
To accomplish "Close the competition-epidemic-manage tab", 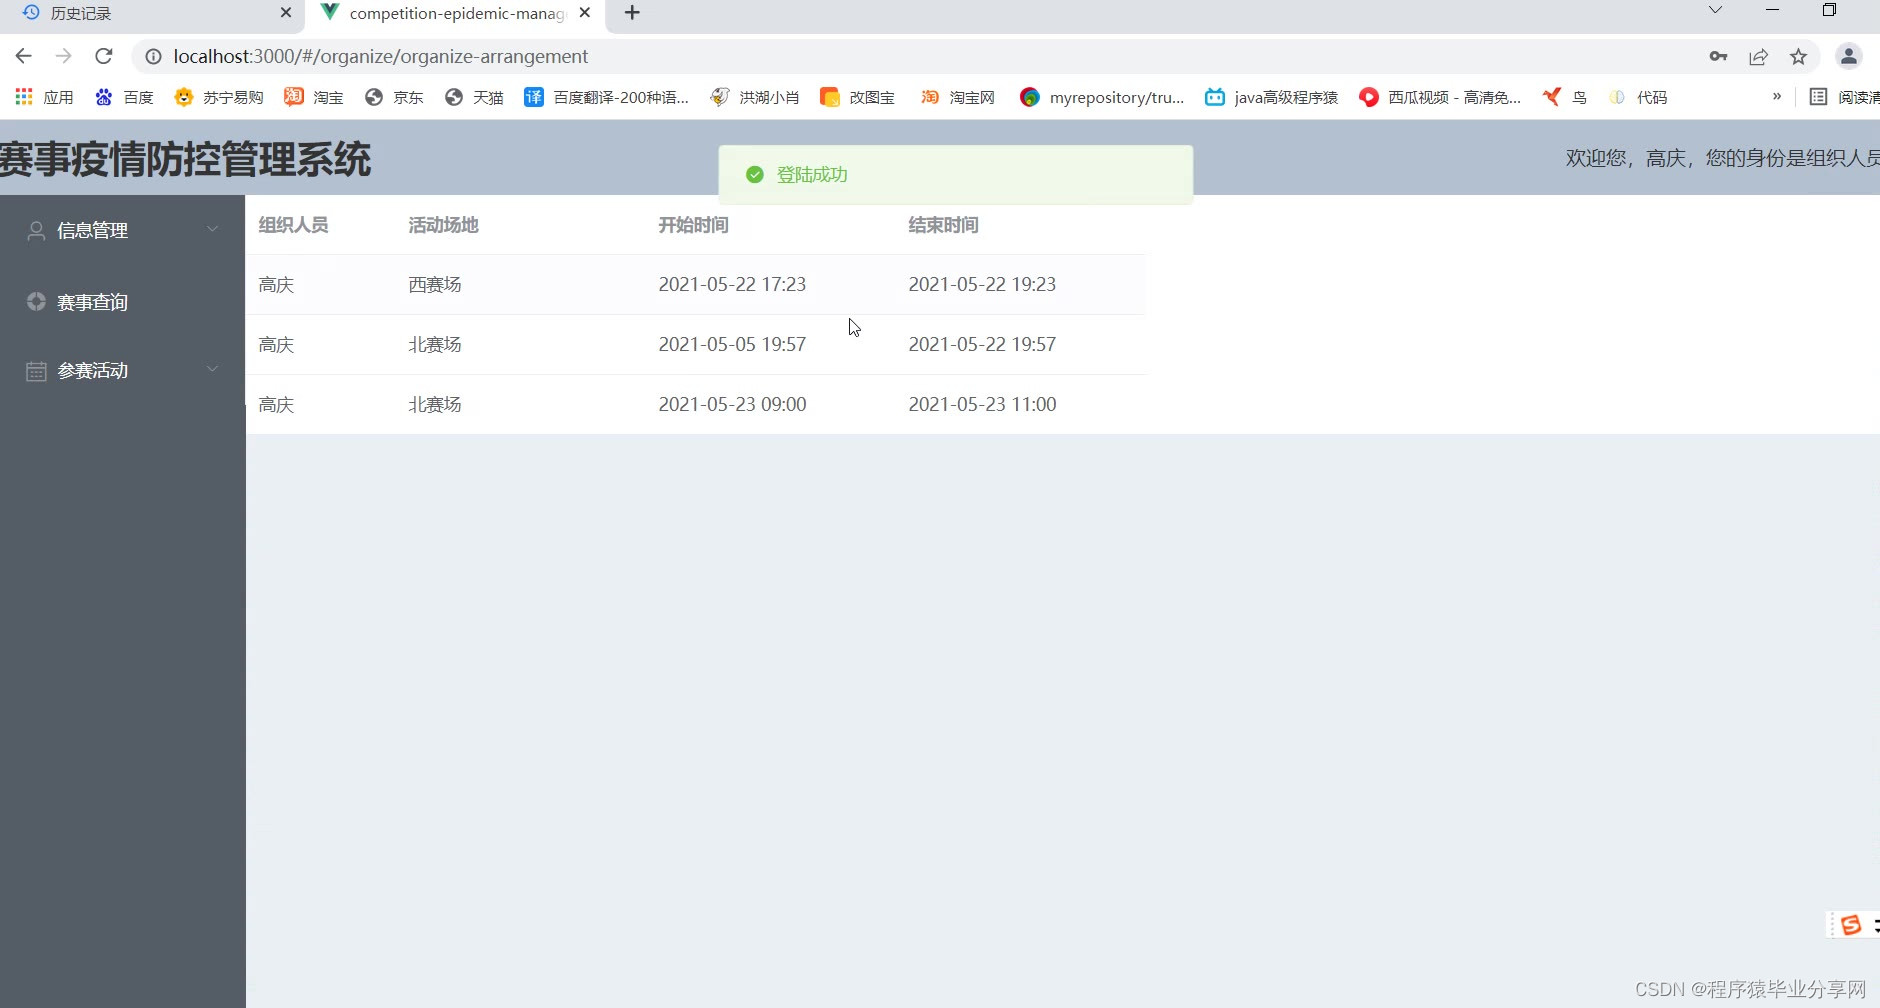I will tap(585, 13).
